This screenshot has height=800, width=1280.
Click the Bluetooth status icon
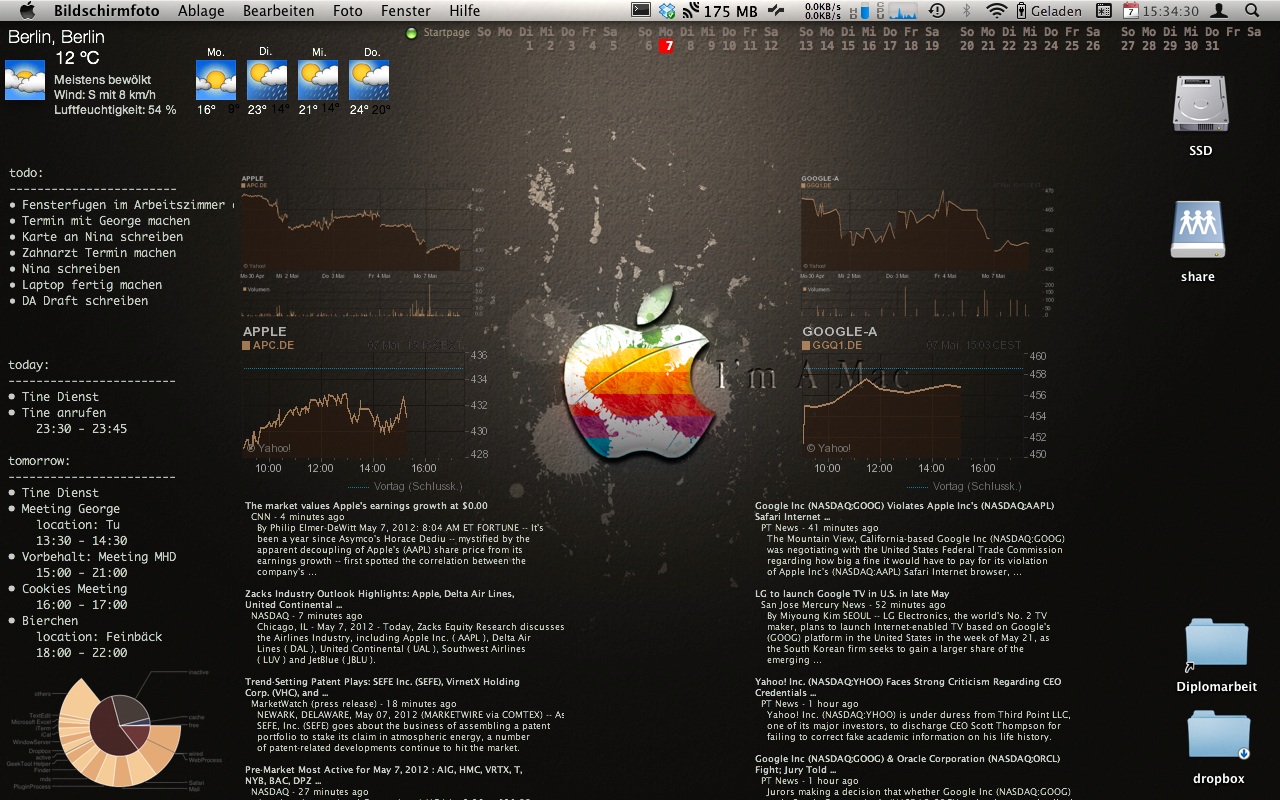tap(966, 11)
